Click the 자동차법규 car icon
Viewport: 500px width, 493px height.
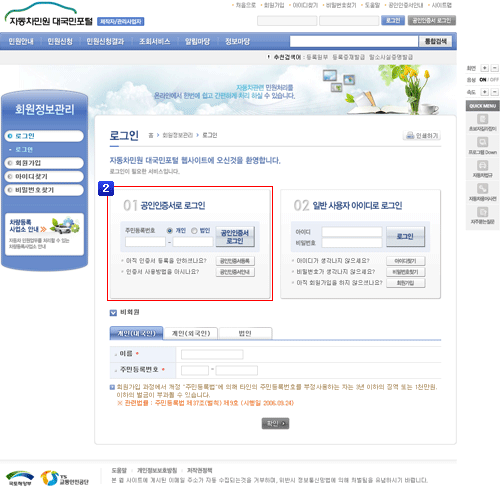pos(482,166)
